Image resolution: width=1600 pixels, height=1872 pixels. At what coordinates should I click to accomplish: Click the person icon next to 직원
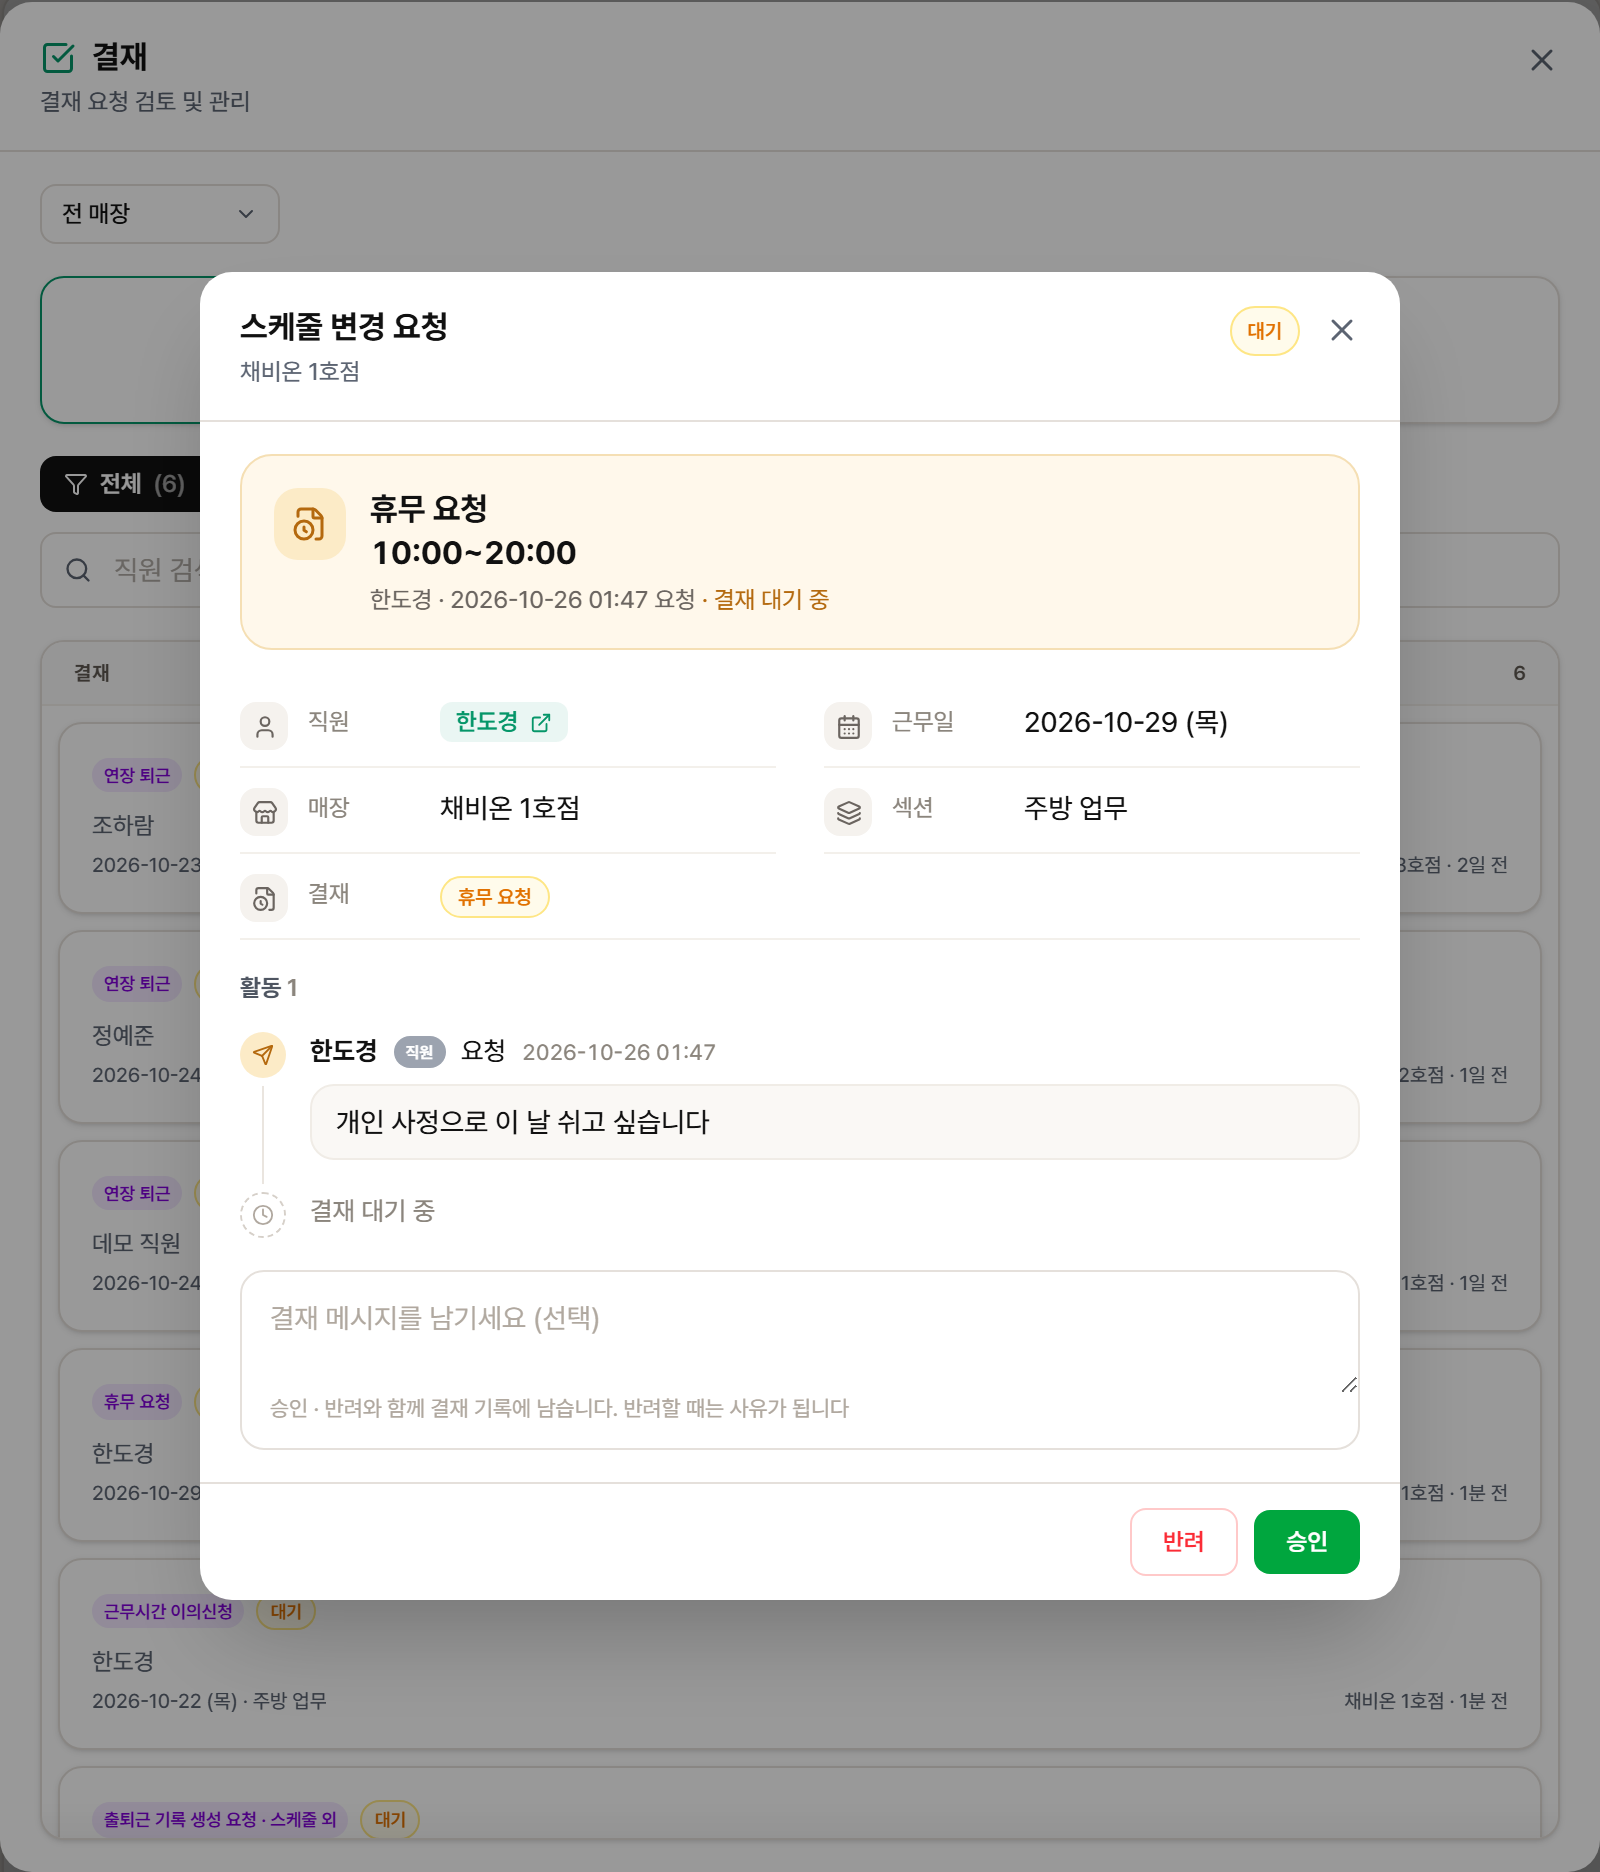264,726
